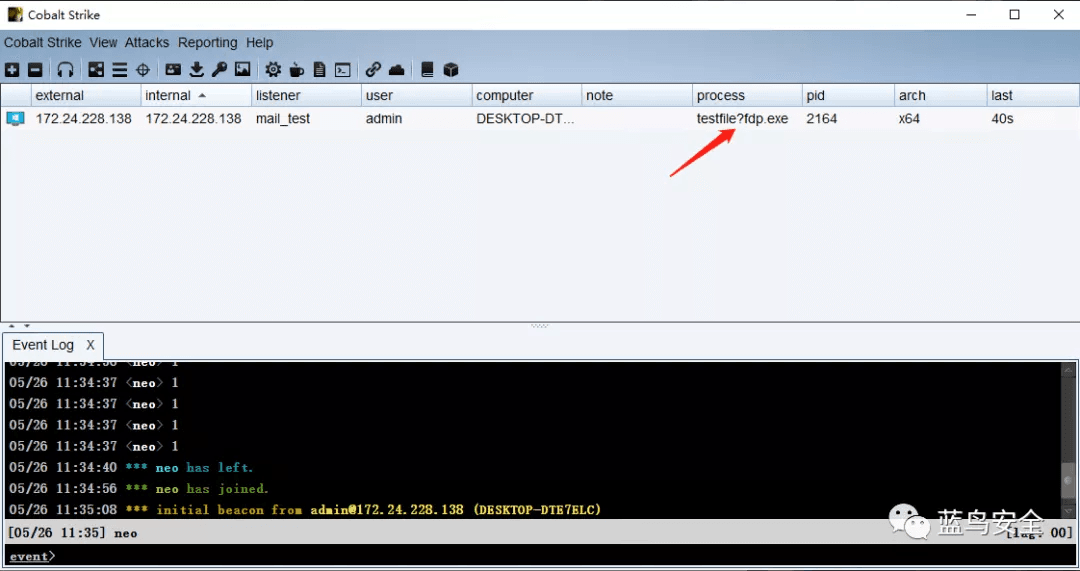Sort by the computer column header
The width and height of the screenshot is (1080, 571).
[527, 96]
